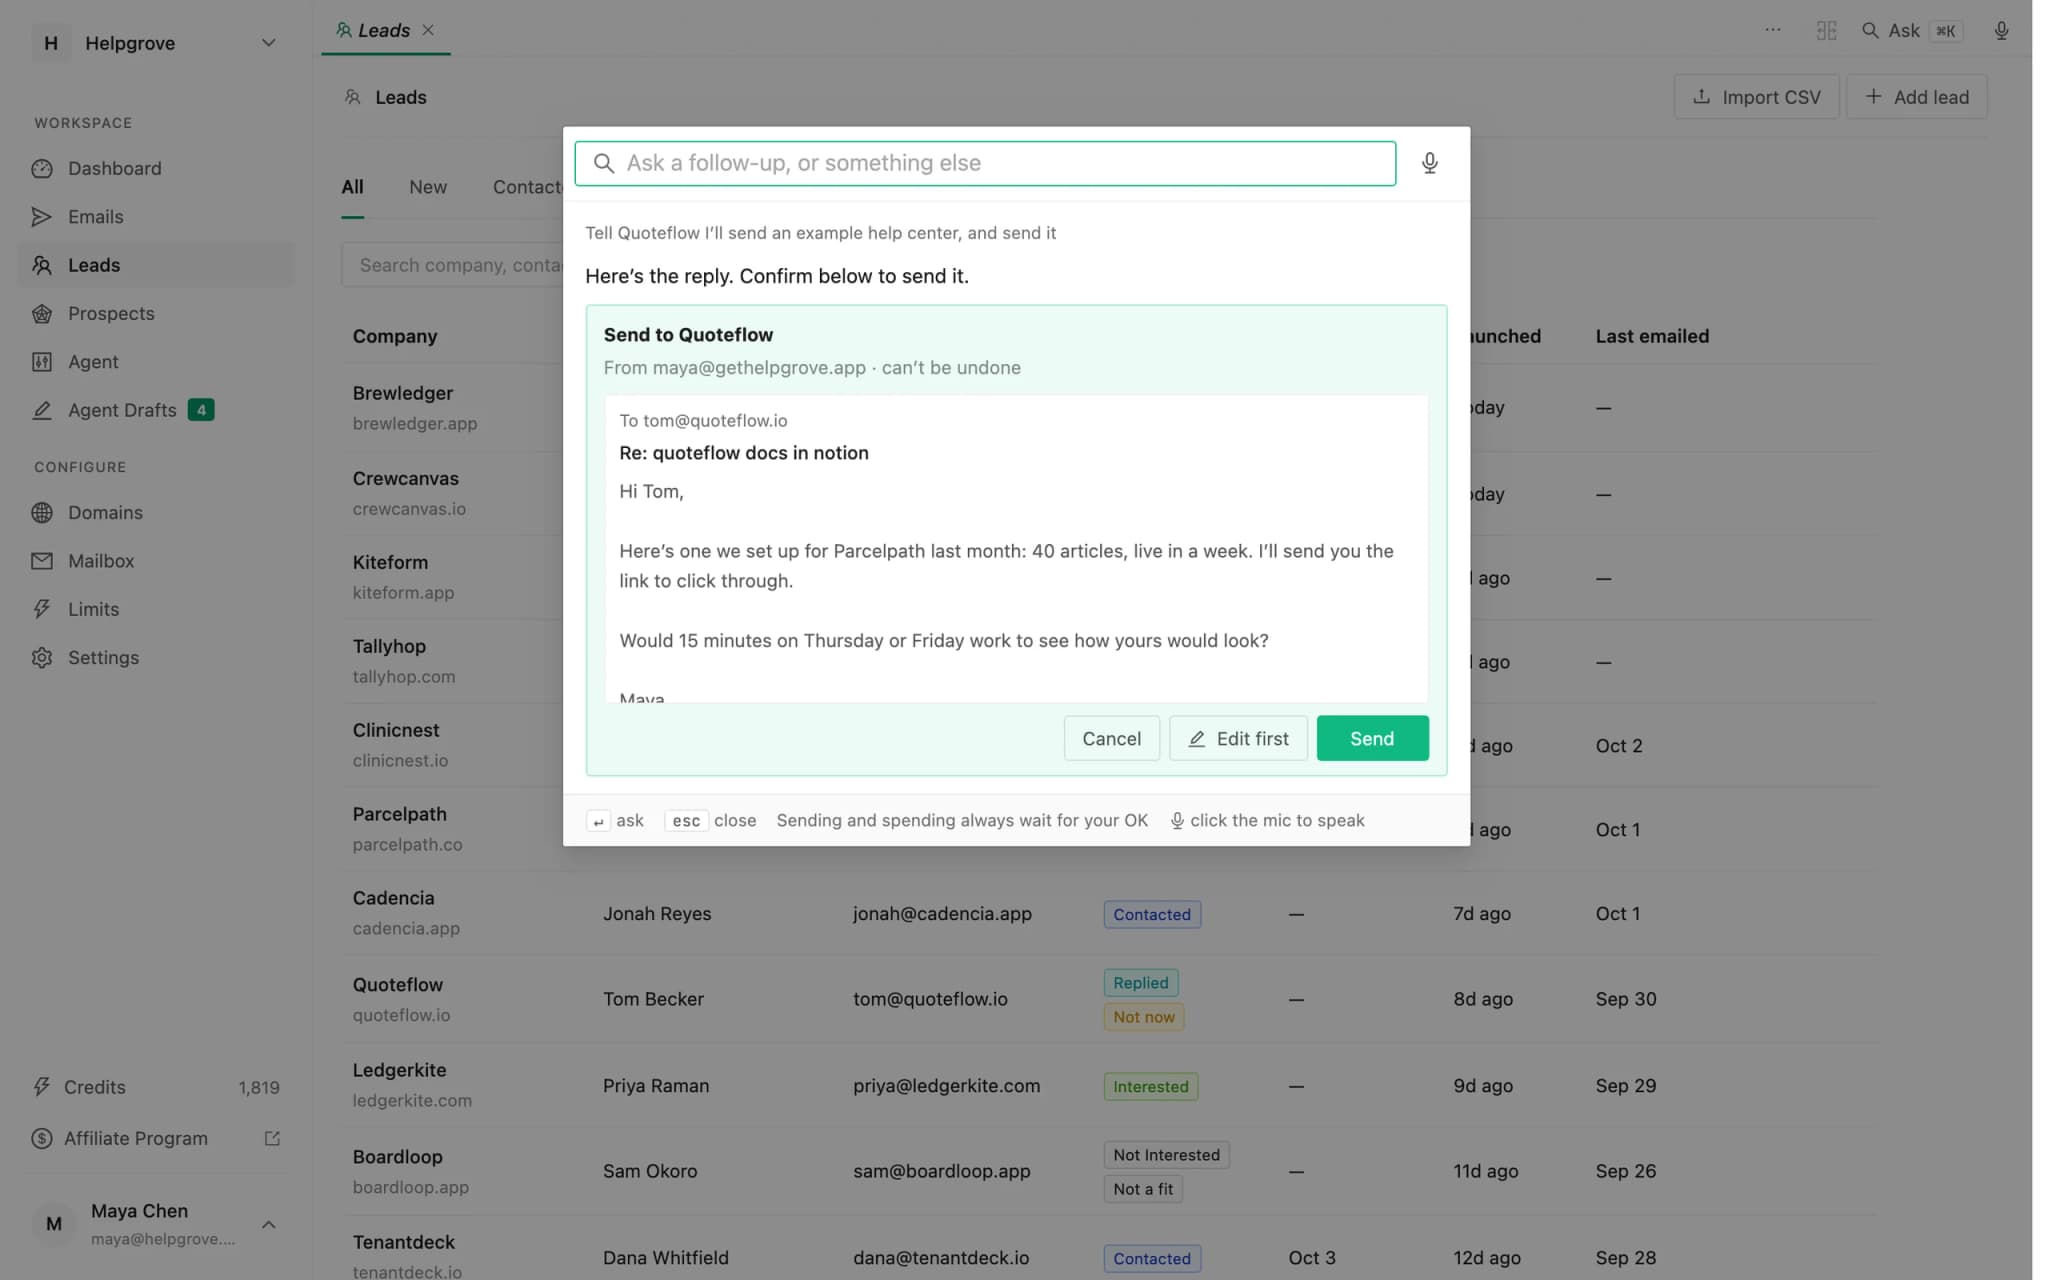Expand the Maya Chen account menu
Screen dimensions: 2048x1280
coord(156,1224)
